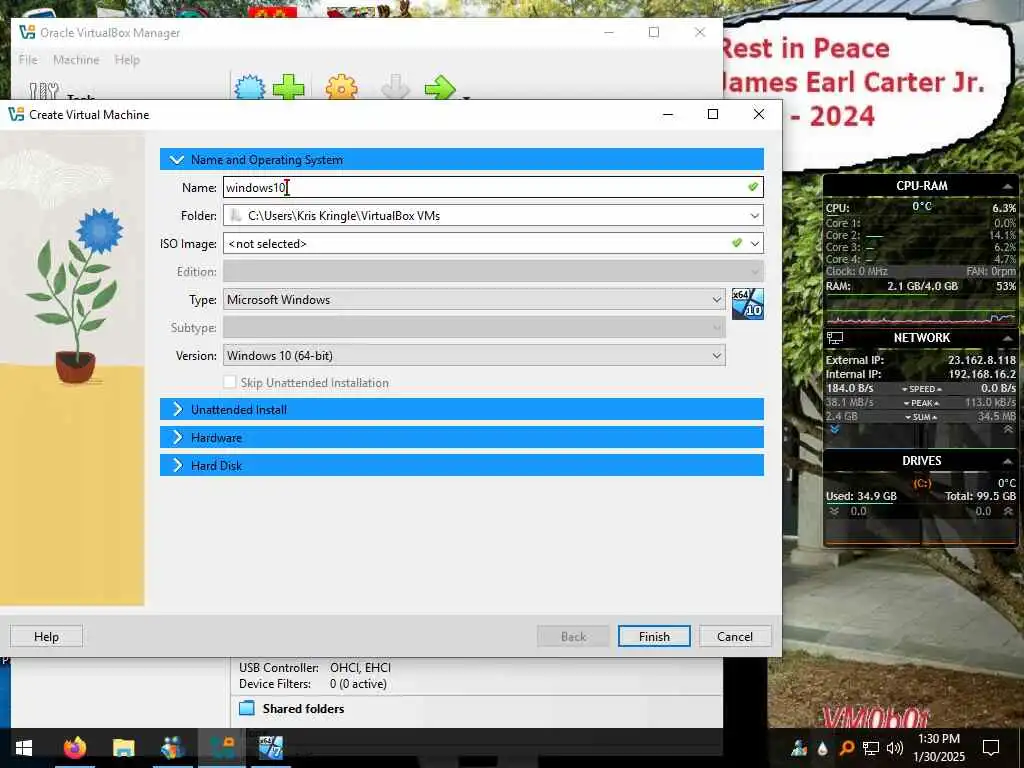Click the blue New machine starburst icon in VirtualBox Manager
1024x768 pixels.
(250, 87)
